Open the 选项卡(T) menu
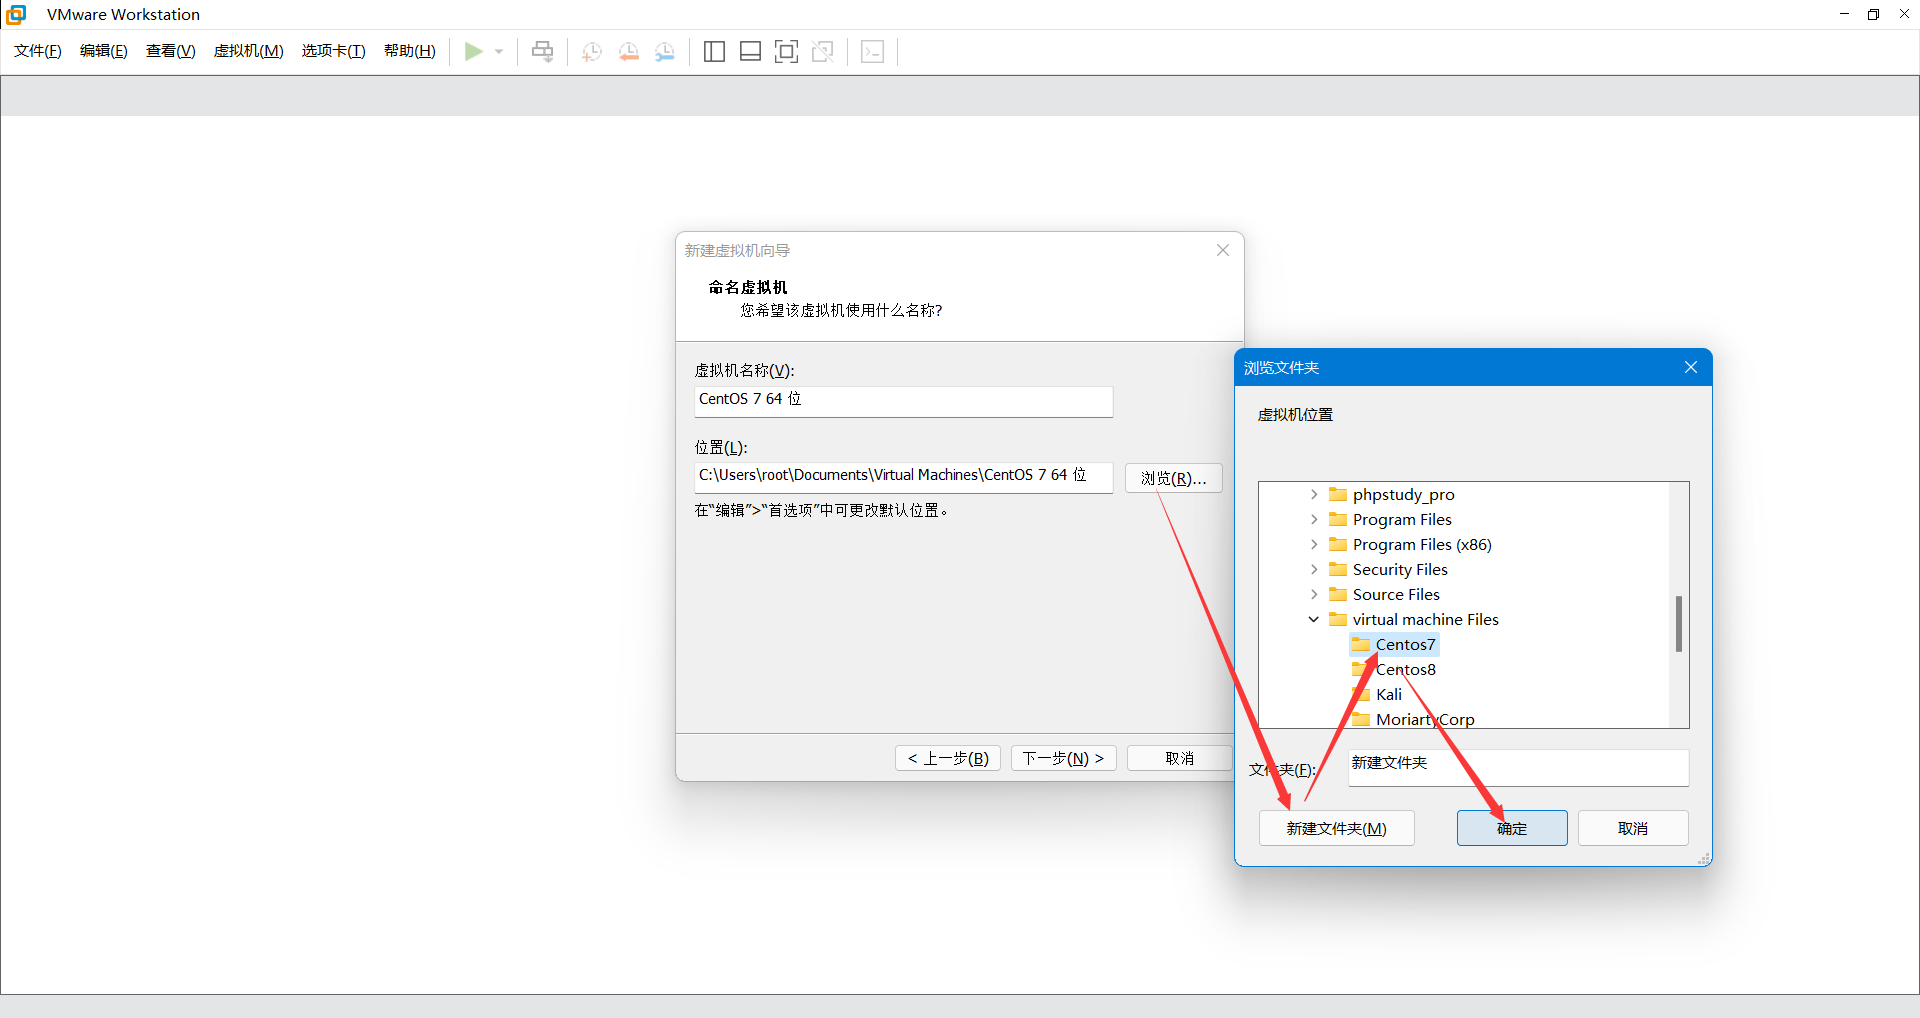The width and height of the screenshot is (1920, 1018). (x=334, y=51)
